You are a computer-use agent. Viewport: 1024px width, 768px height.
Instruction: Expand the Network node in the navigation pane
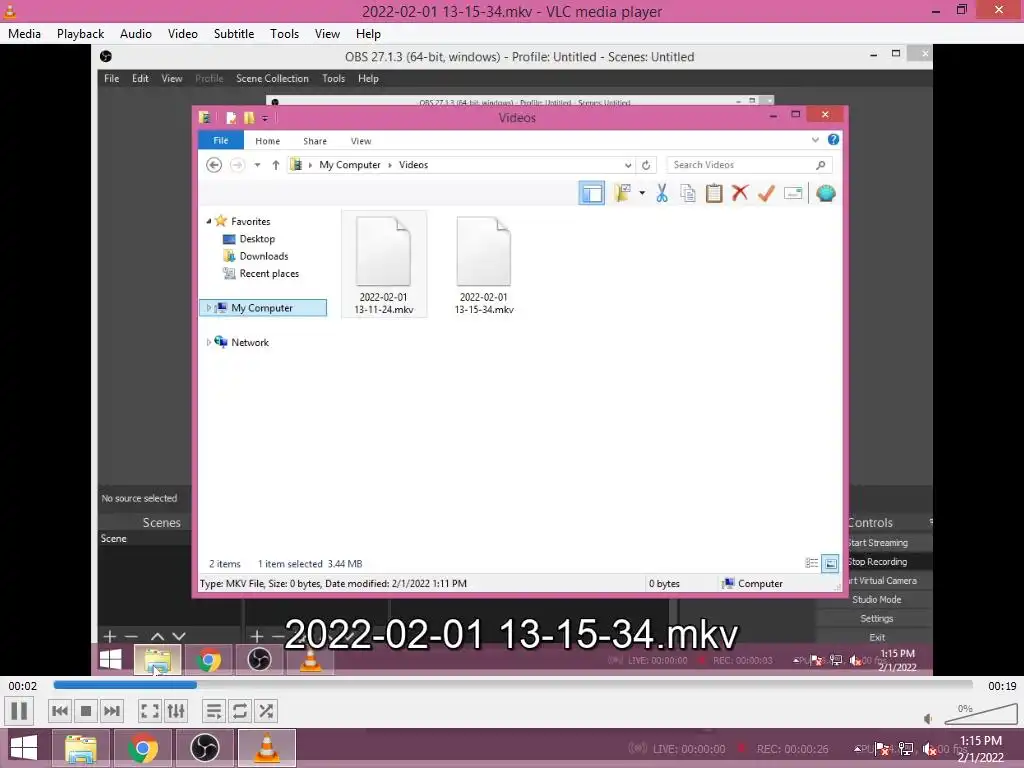click(209, 342)
